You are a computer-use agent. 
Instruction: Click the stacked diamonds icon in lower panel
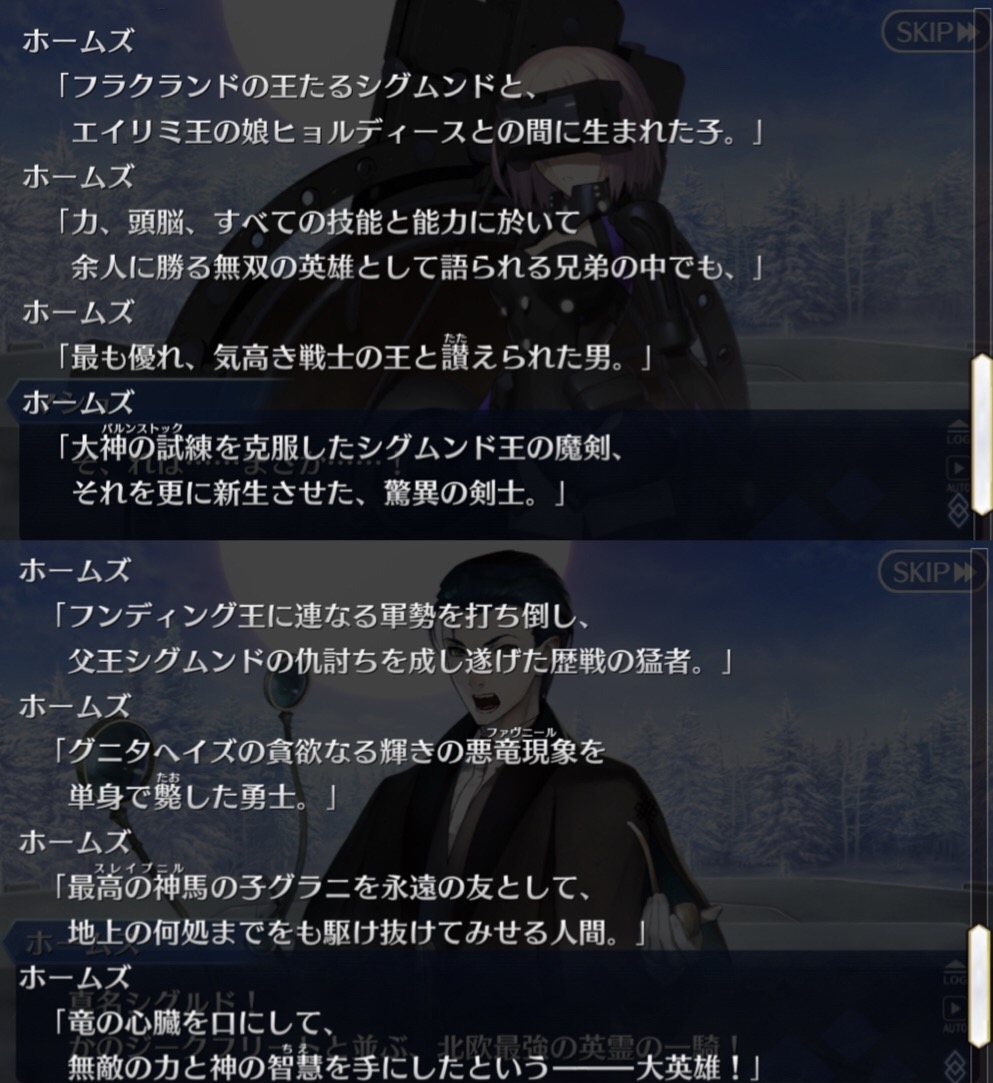pyautogui.click(x=956, y=1064)
